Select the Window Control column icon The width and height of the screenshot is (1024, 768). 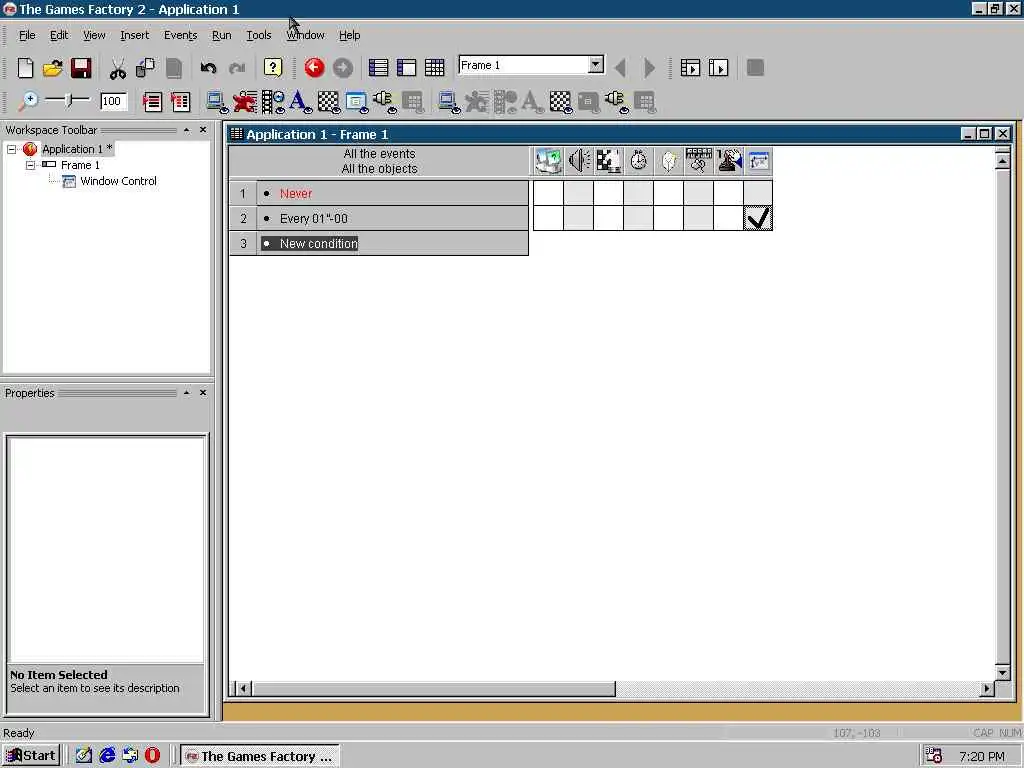click(759, 161)
